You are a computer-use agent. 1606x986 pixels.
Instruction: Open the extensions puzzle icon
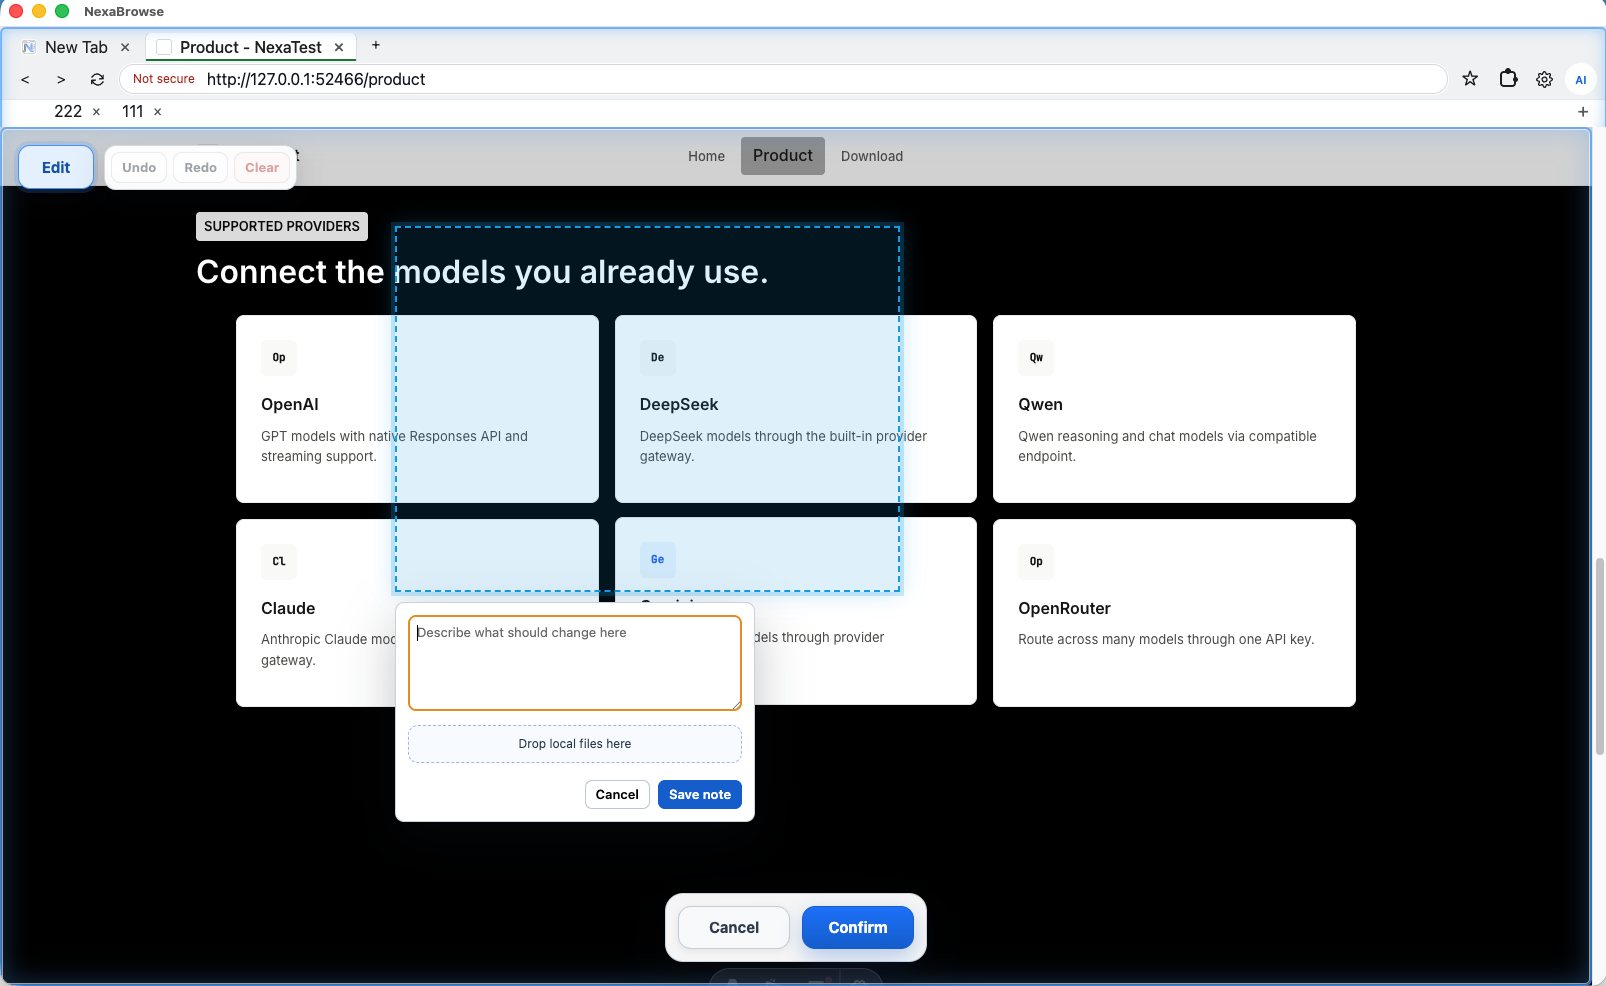[1508, 78]
